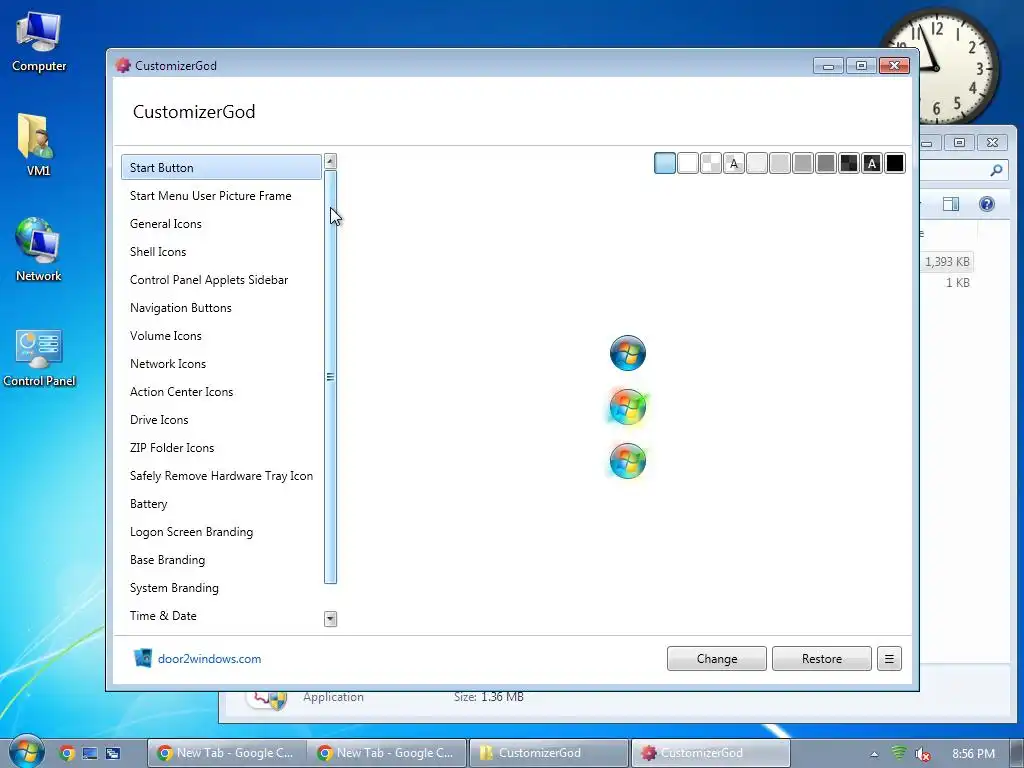Screen dimensions: 1024x768
Task: Click the top start orb preview image
Action: coord(628,353)
